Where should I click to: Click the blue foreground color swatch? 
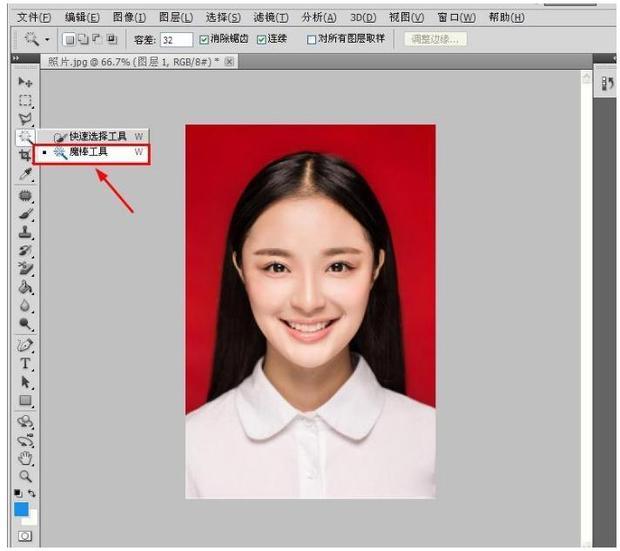(x=22, y=509)
